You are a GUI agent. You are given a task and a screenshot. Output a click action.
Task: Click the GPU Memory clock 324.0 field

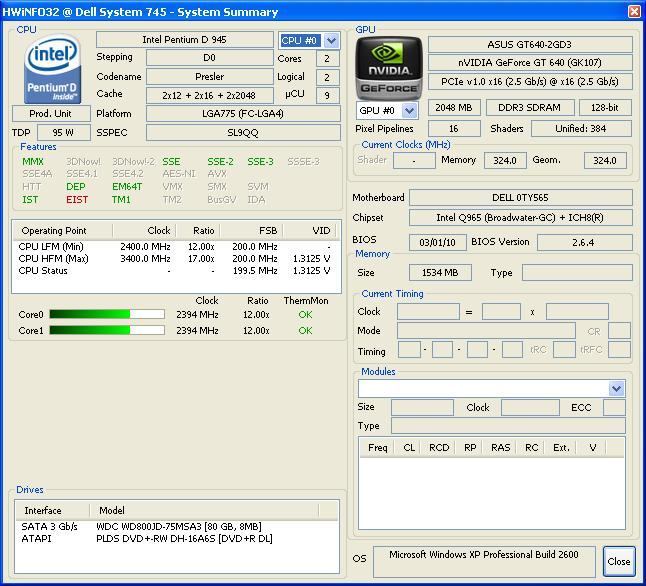point(505,160)
